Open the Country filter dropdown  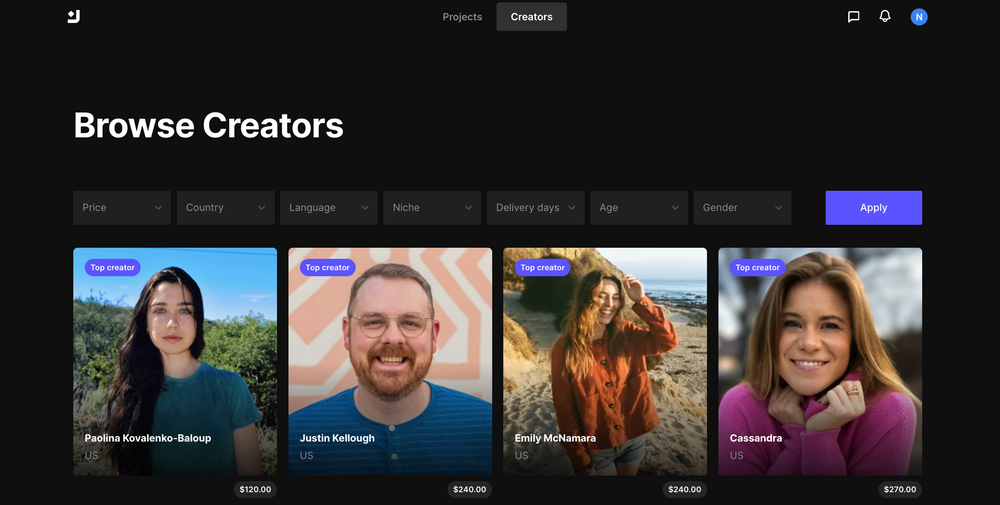226,208
